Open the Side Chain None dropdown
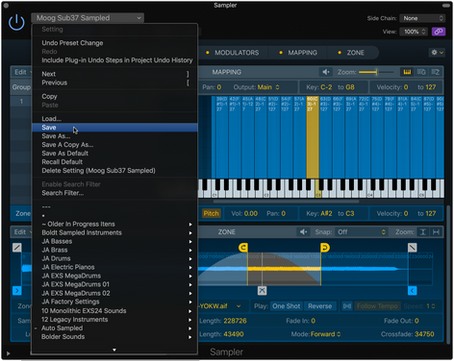The width and height of the screenshot is (454, 361). [422, 18]
